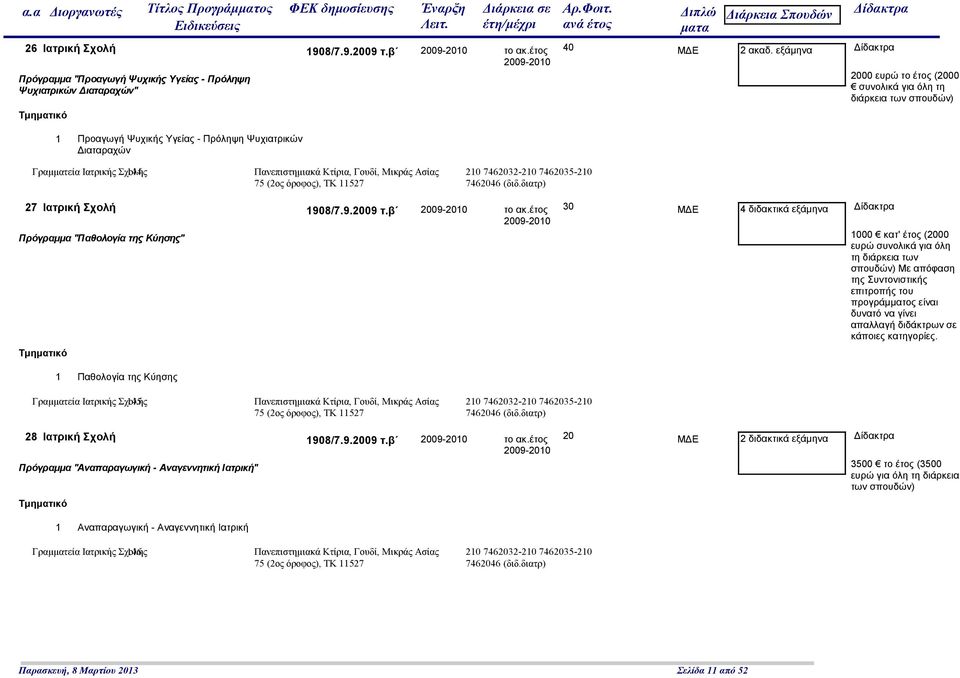Click 'Τμηματικό' label in entry 26
The width and height of the screenshot is (960, 678).
click(43, 115)
